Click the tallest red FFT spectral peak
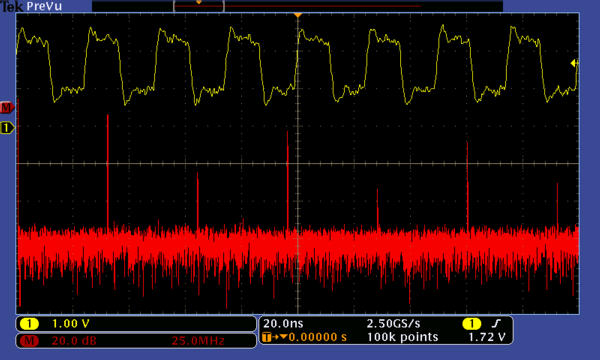 (108, 171)
